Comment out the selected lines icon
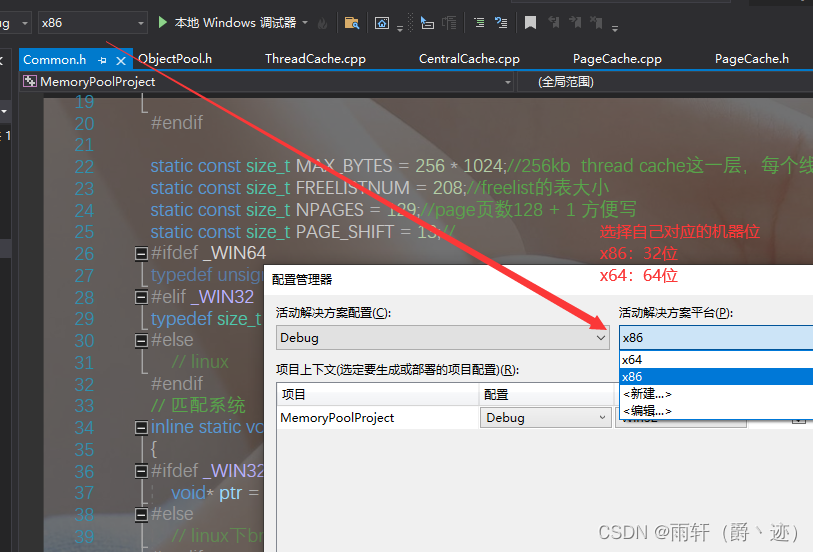Image resolution: width=813 pixels, height=552 pixels. 479,22
